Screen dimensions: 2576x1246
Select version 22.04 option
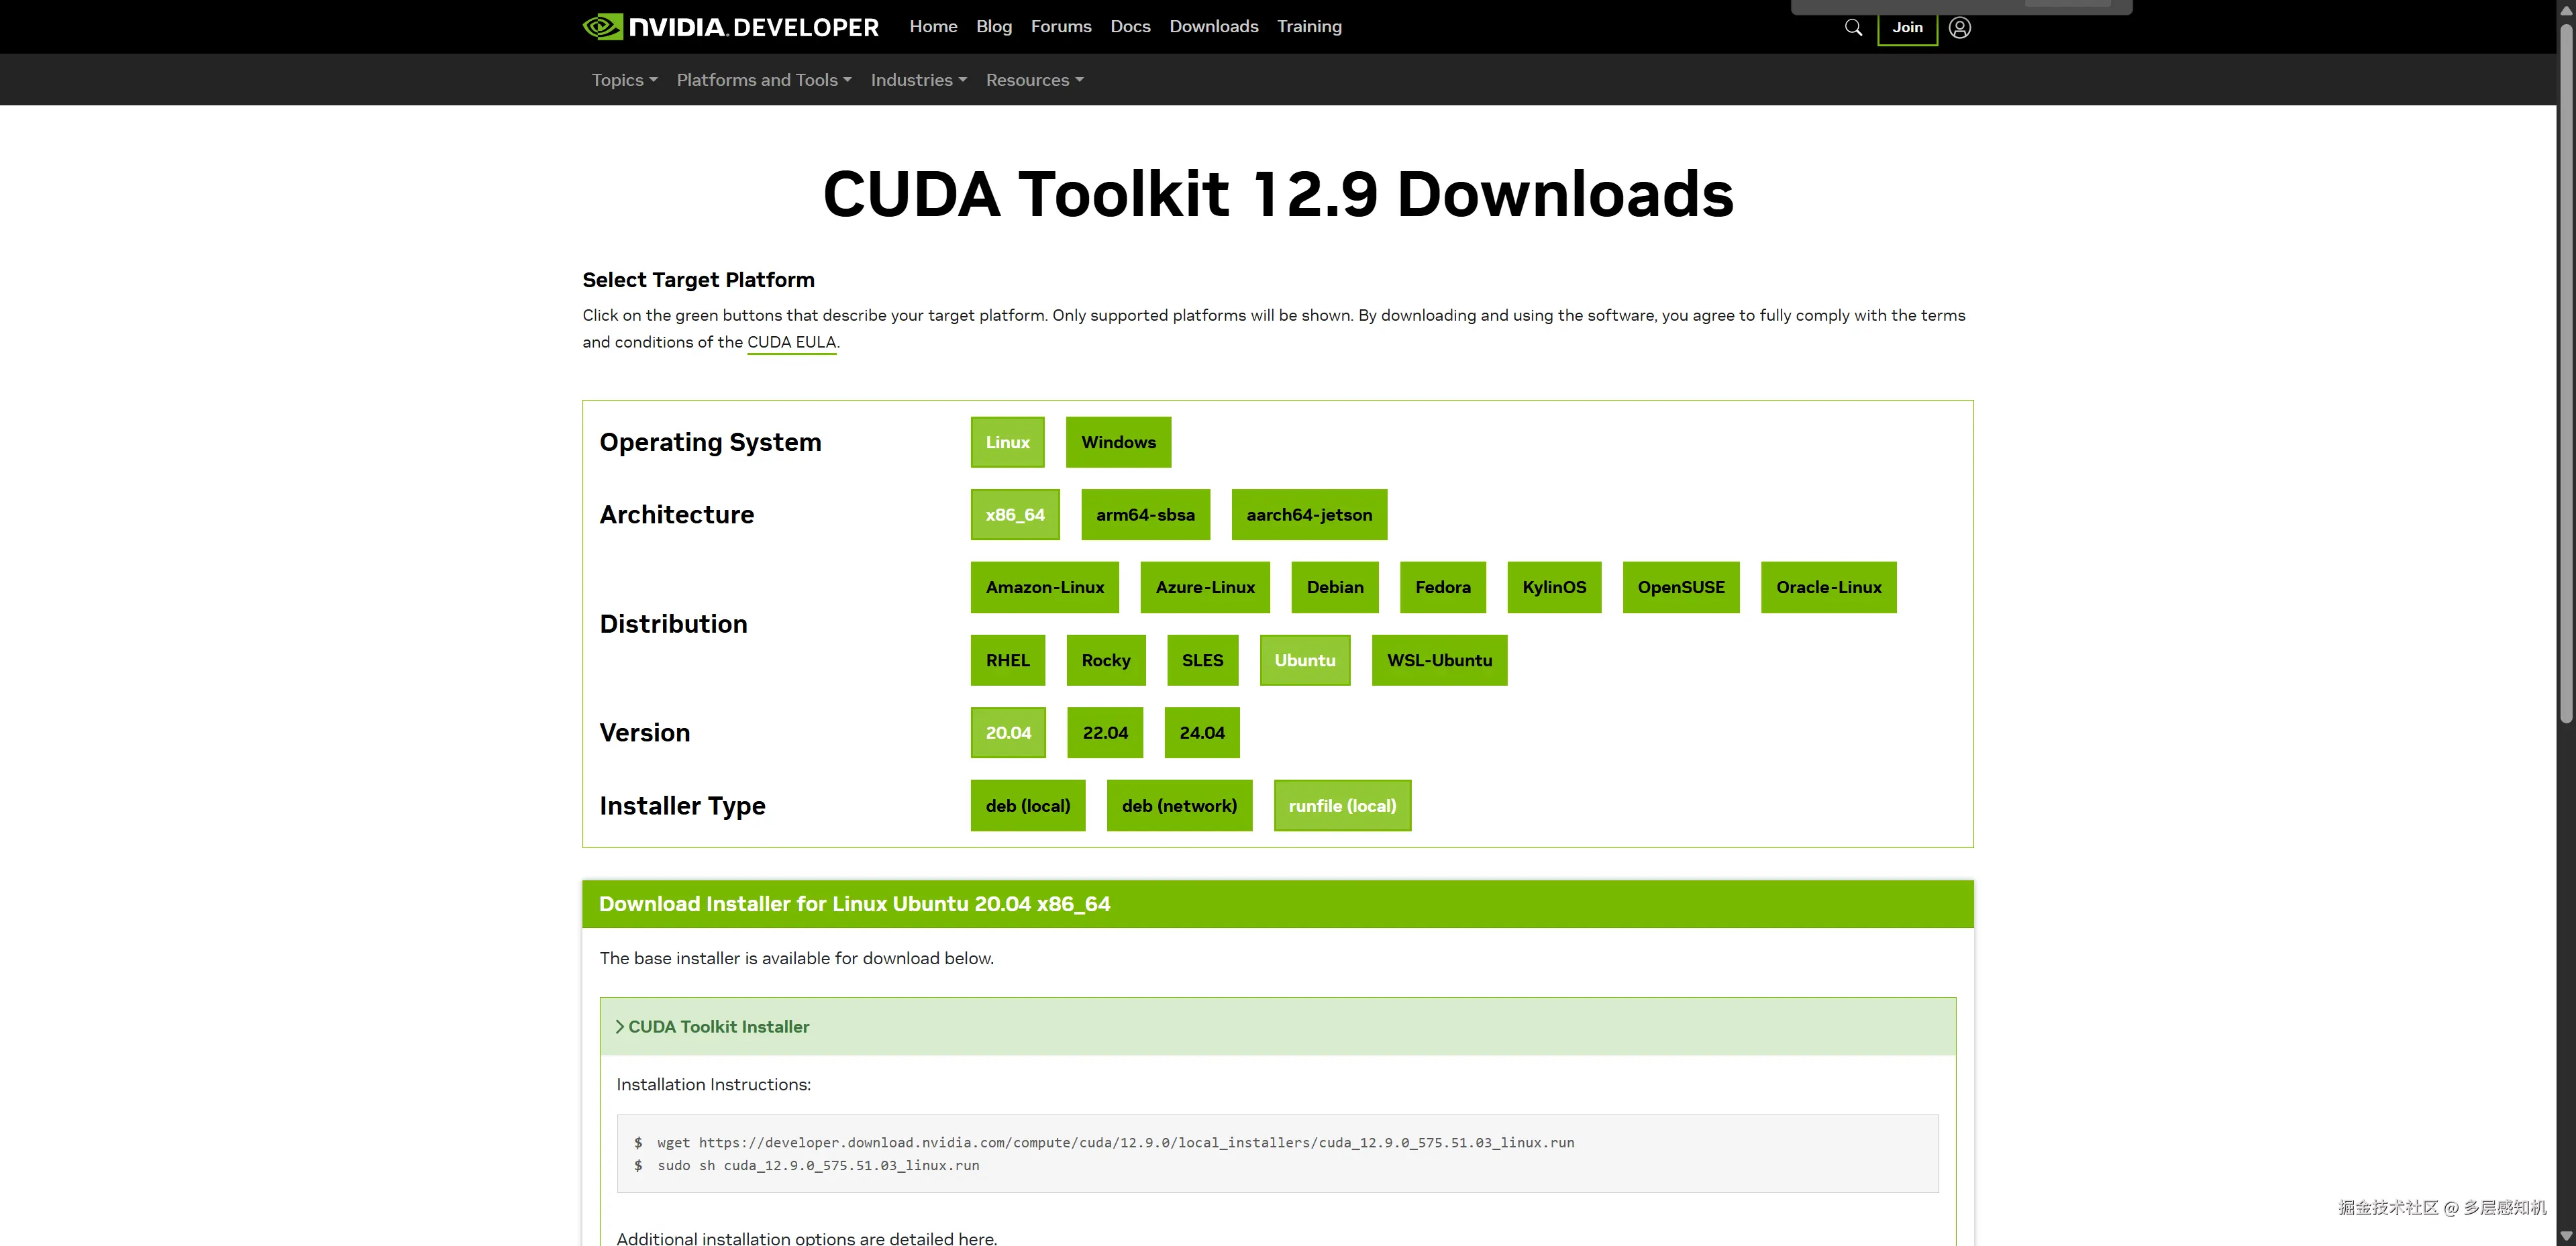tap(1105, 733)
